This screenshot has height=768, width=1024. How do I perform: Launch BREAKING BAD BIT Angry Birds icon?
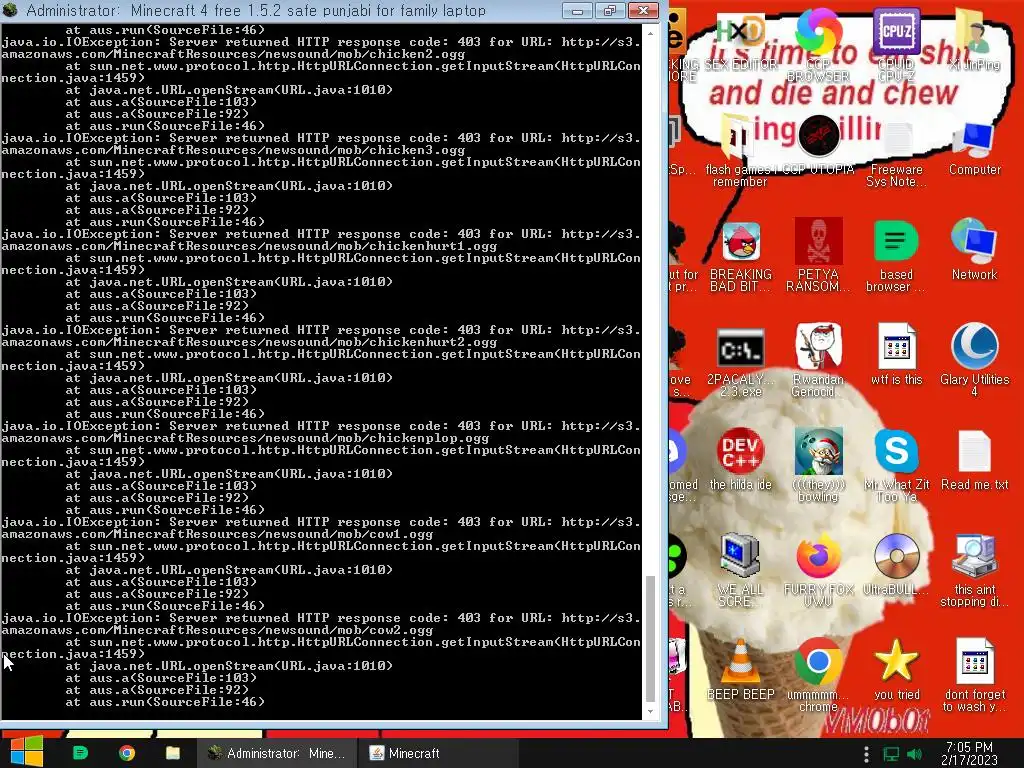[x=741, y=243]
